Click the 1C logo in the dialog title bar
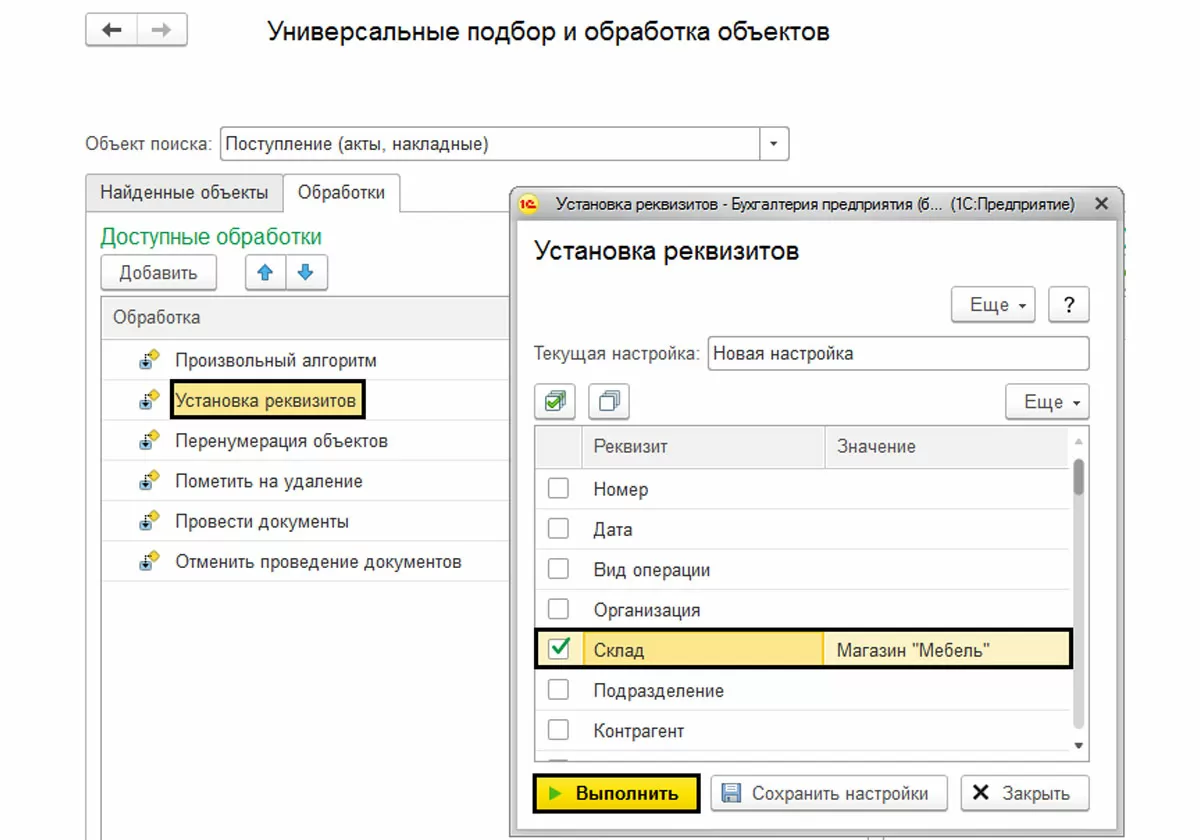The height and width of the screenshot is (840, 1200). point(530,204)
